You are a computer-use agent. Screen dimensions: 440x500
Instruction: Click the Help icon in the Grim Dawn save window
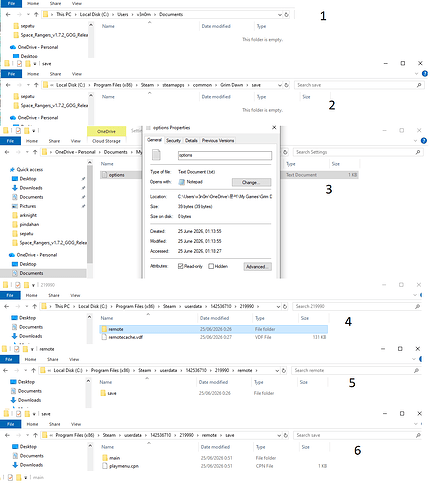(x=425, y=74)
